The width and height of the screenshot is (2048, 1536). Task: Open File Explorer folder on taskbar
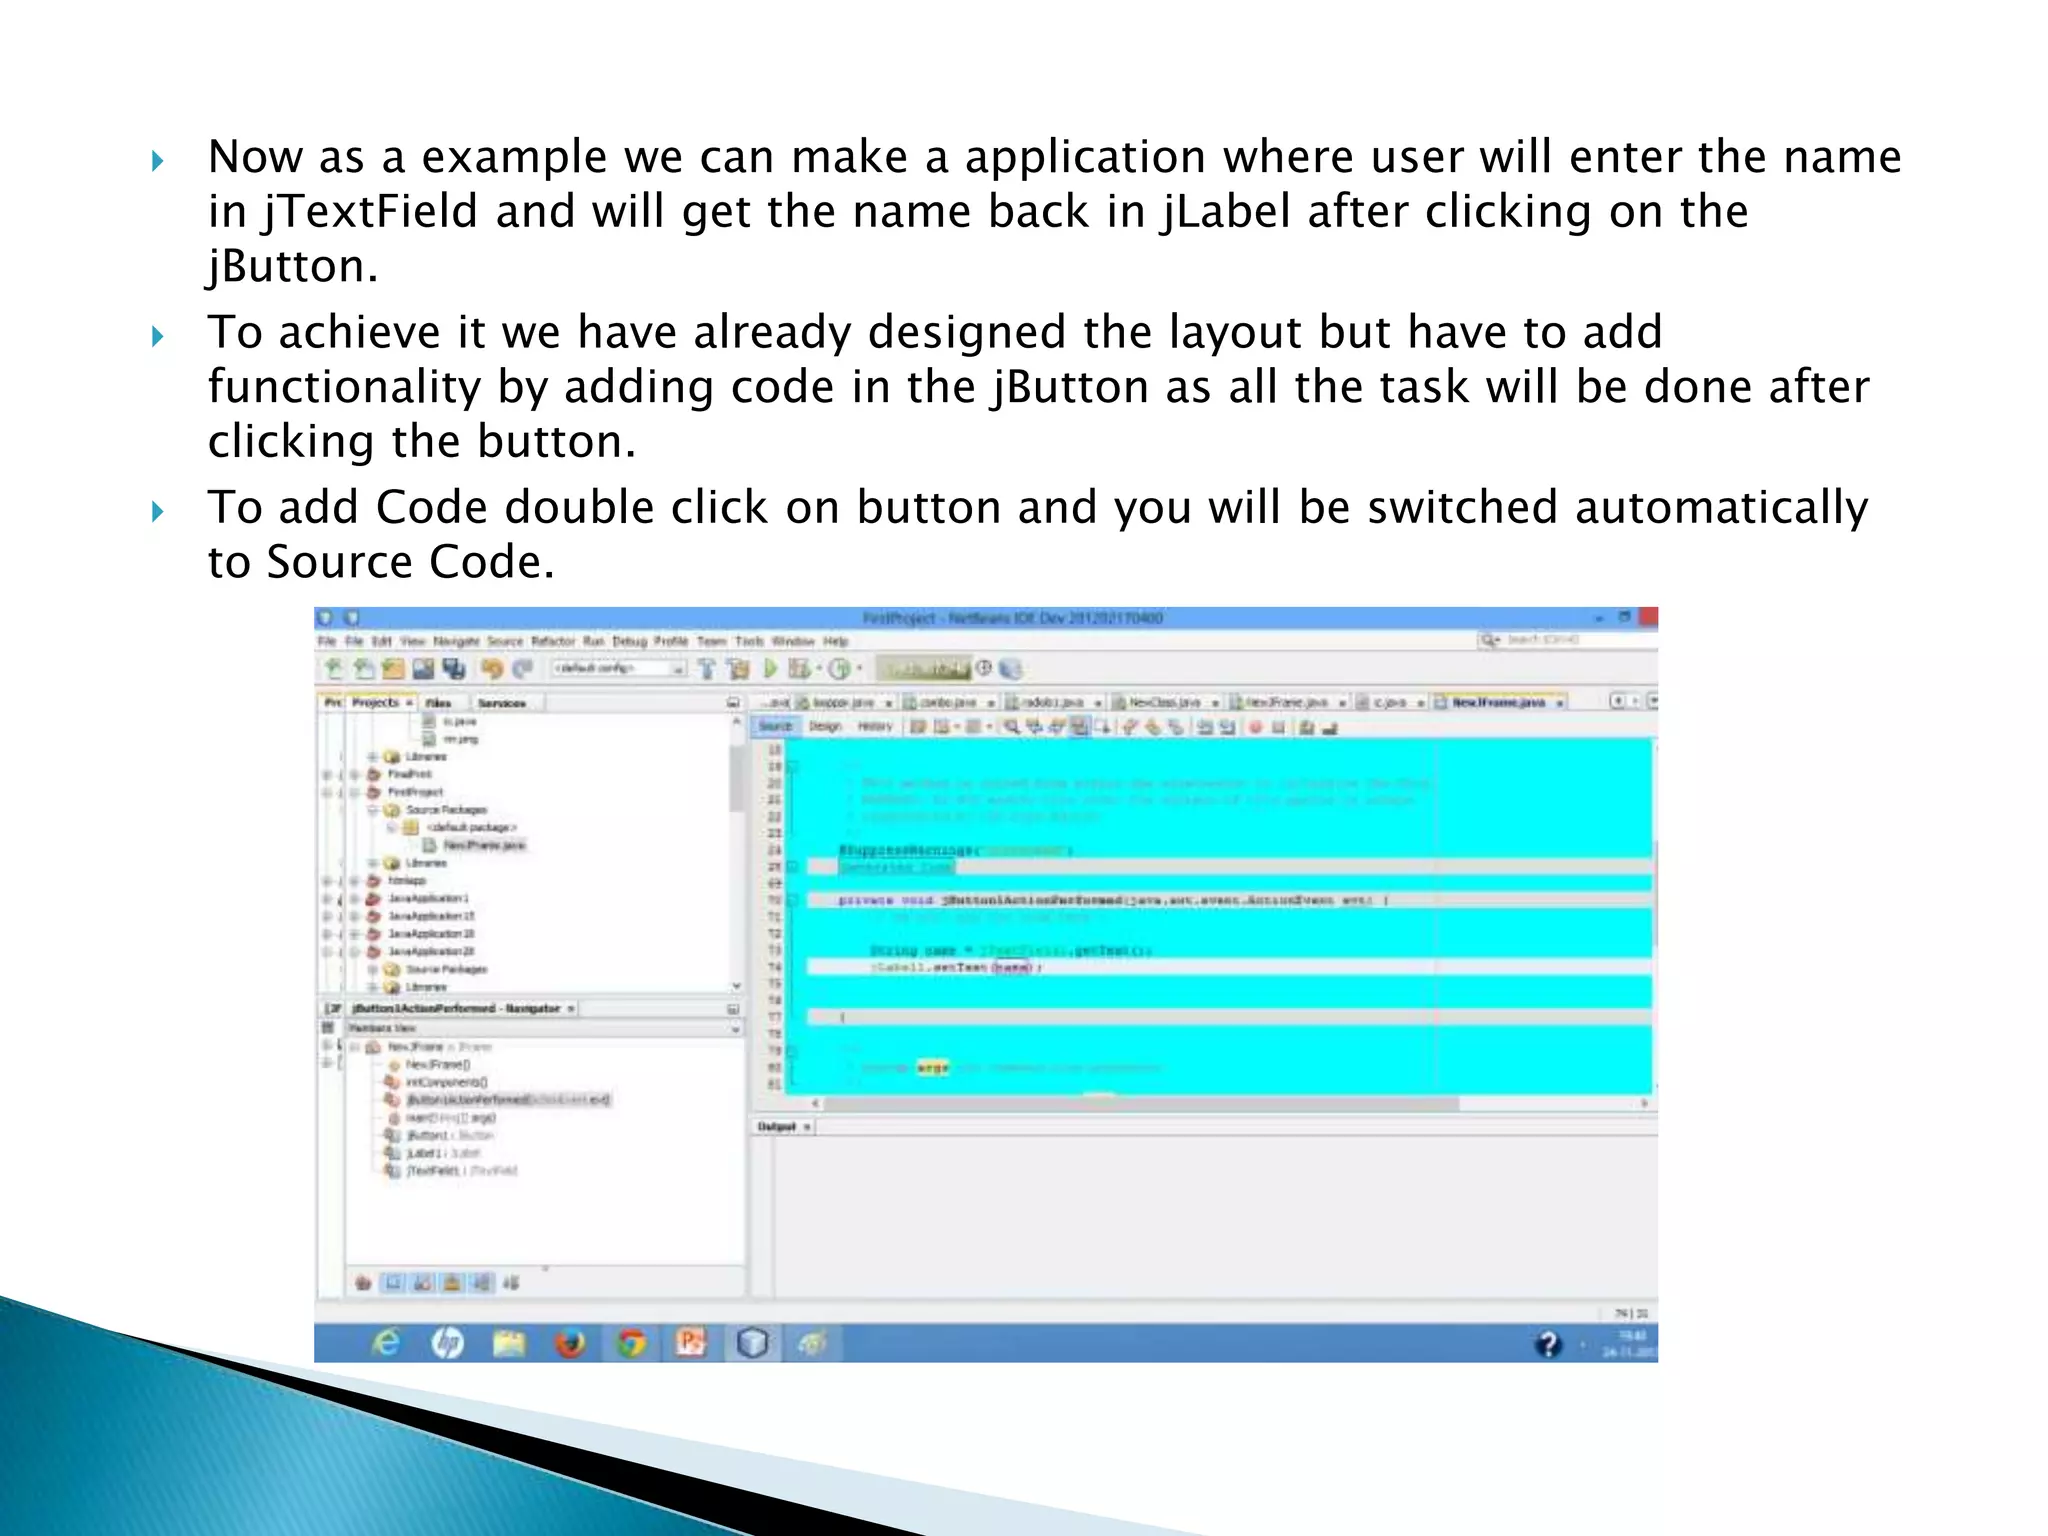[508, 1343]
